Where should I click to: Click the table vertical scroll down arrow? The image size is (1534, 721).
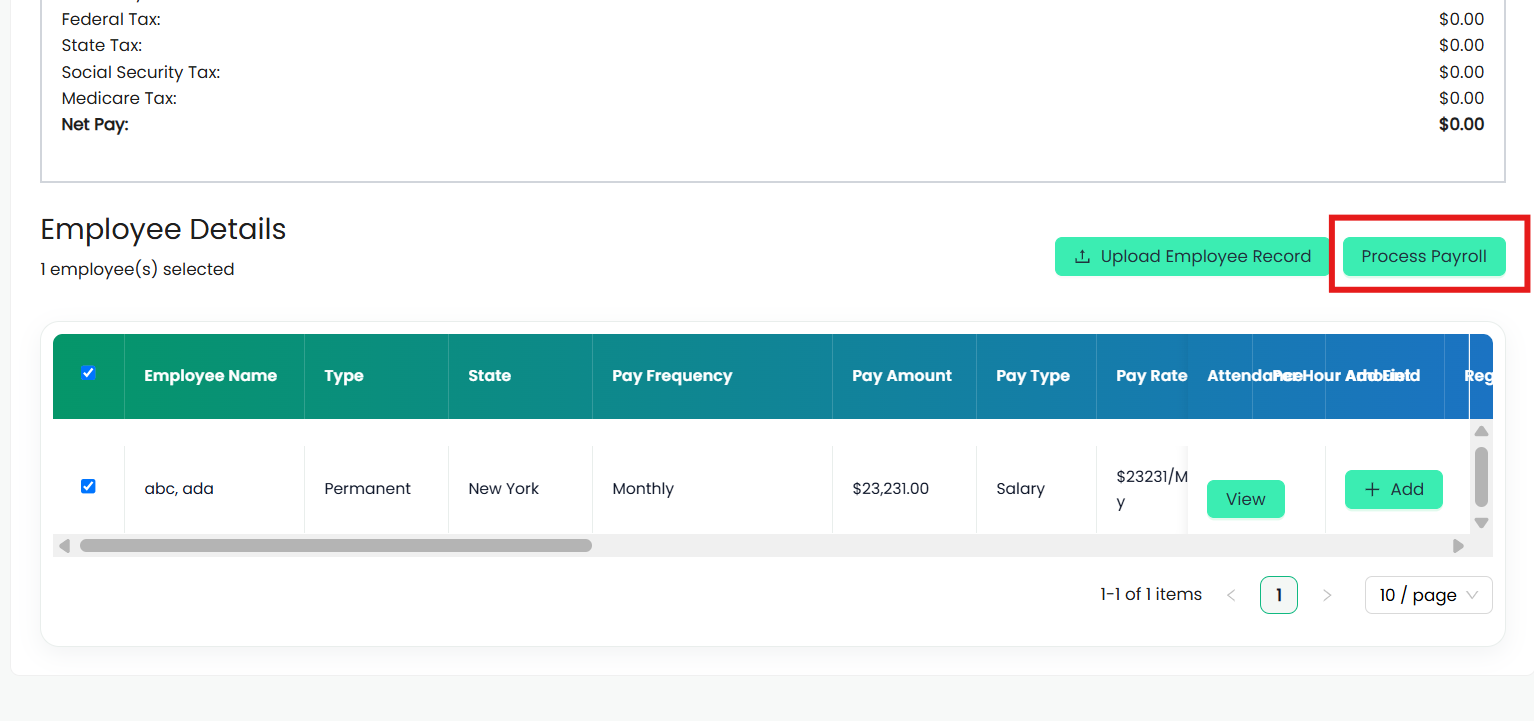[x=1482, y=522]
